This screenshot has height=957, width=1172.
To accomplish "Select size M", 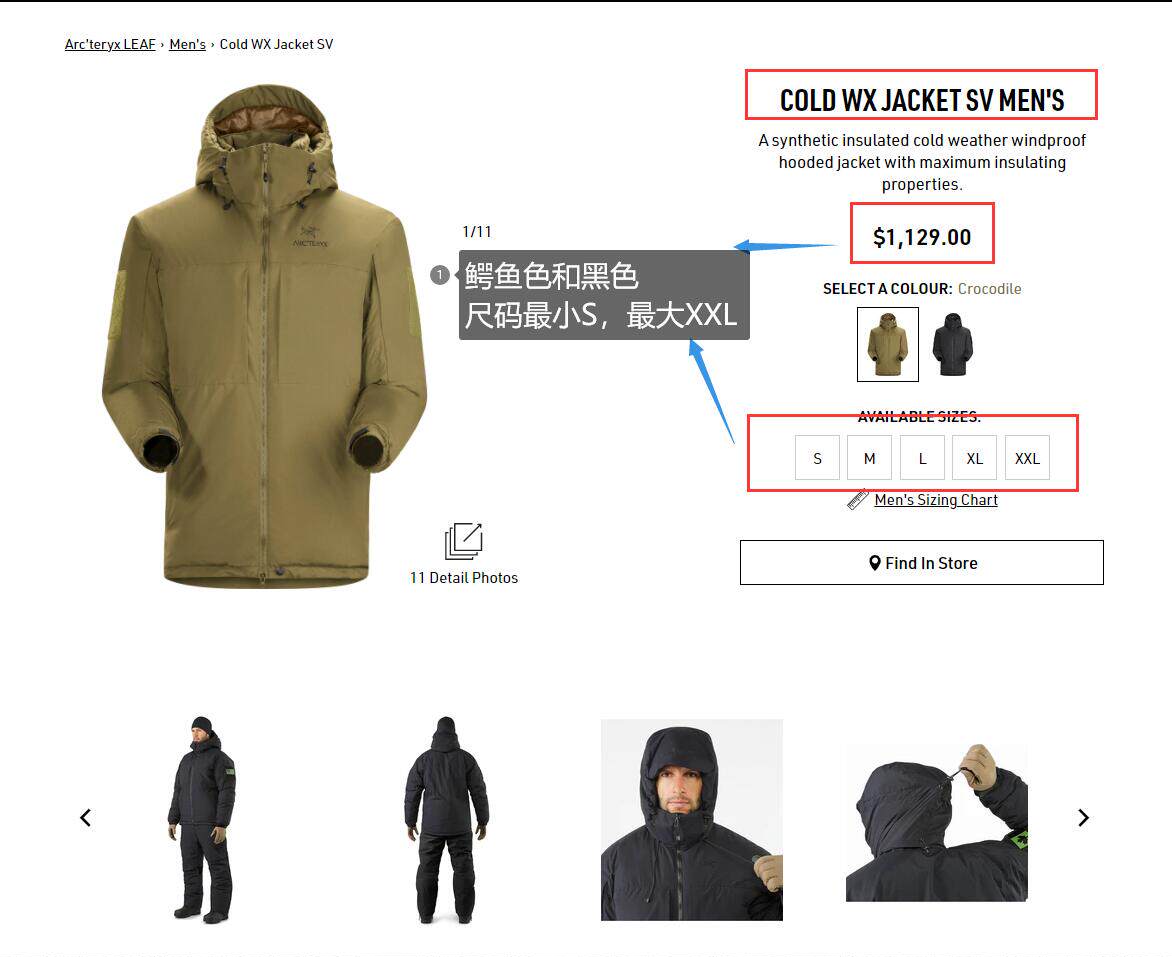I will (869, 458).
